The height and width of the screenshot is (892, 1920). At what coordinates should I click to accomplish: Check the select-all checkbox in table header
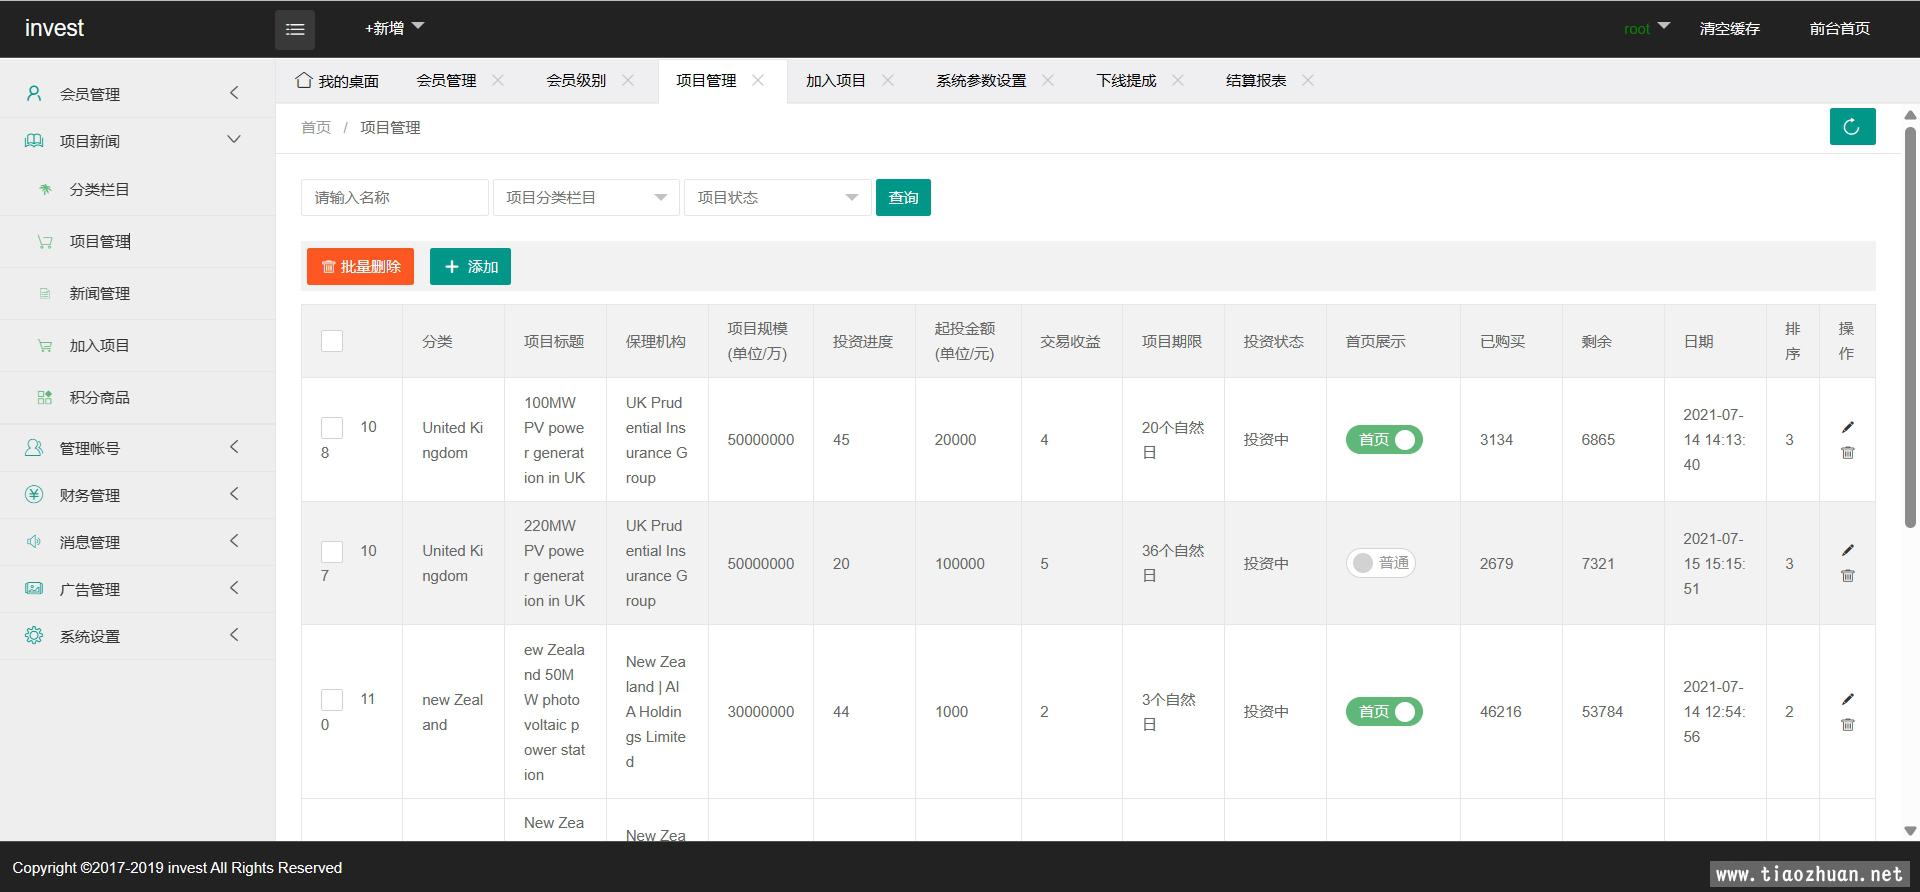coord(332,341)
